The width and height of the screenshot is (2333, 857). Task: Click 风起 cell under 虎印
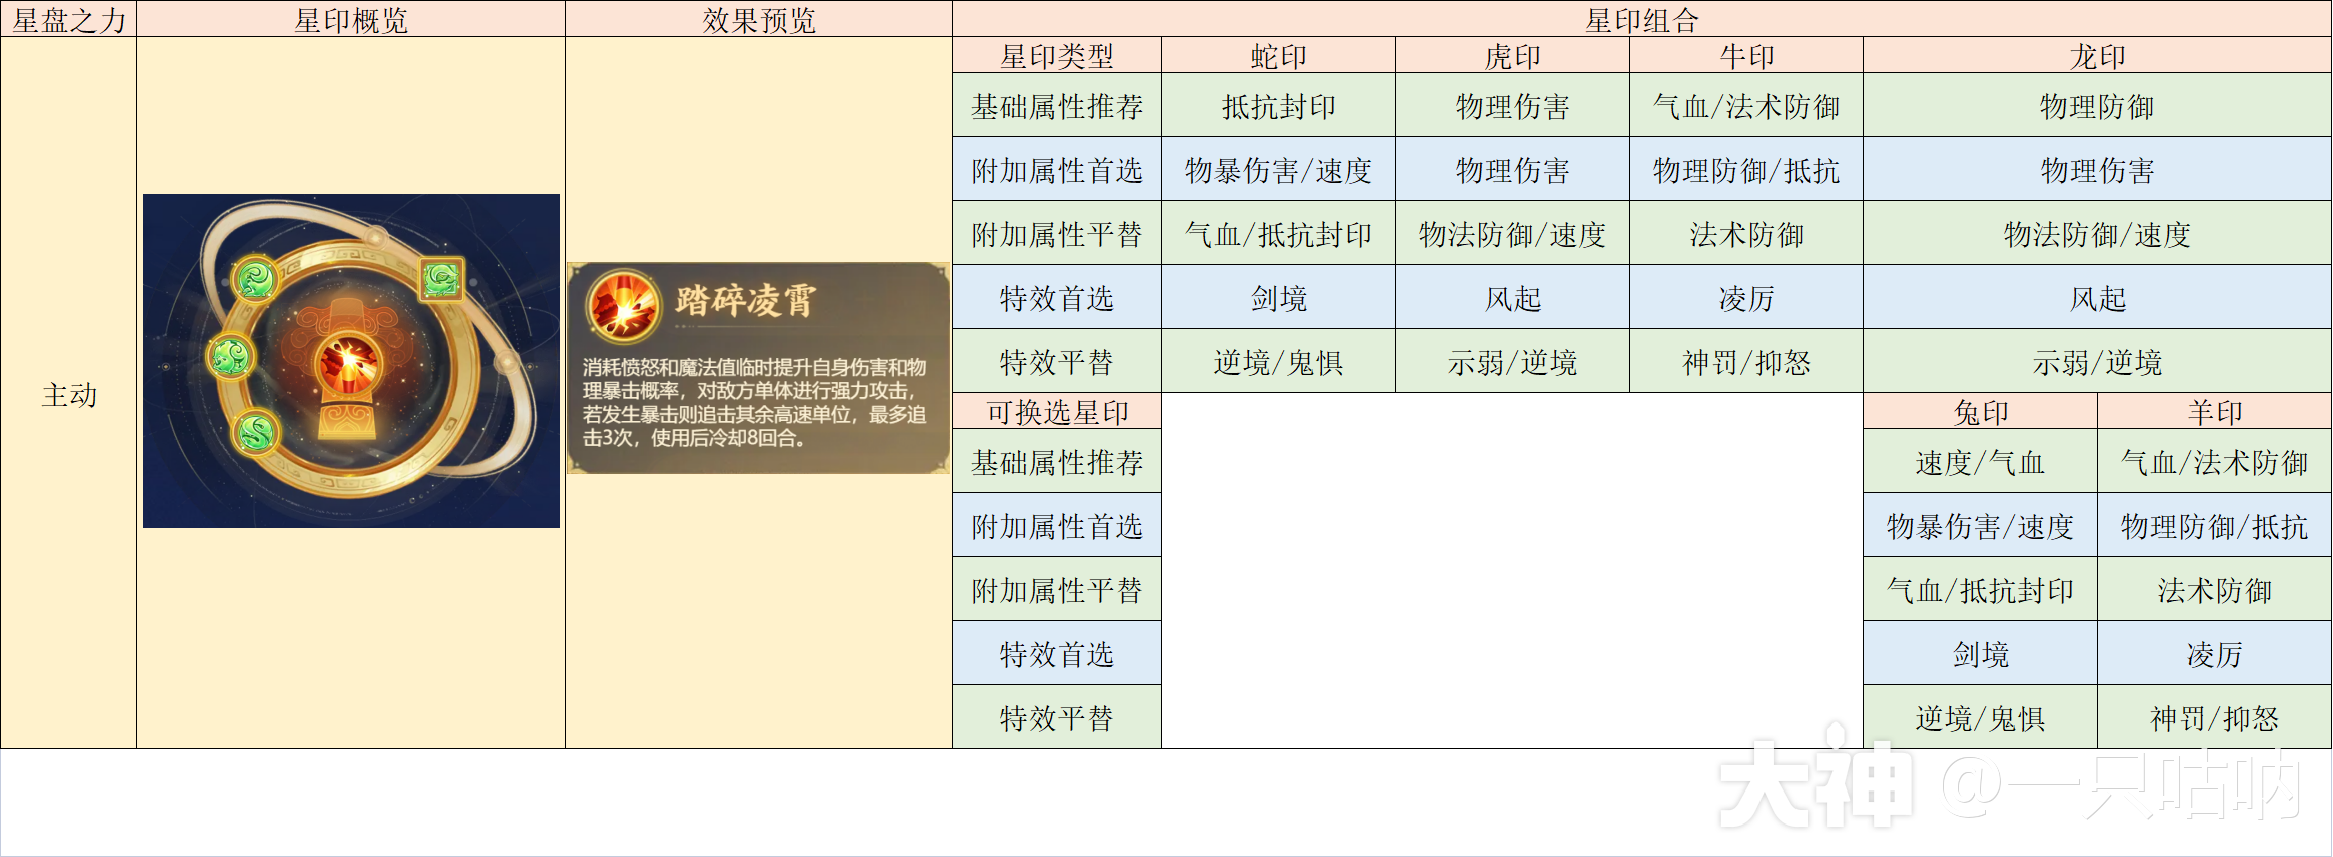[x=1513, y=298]
